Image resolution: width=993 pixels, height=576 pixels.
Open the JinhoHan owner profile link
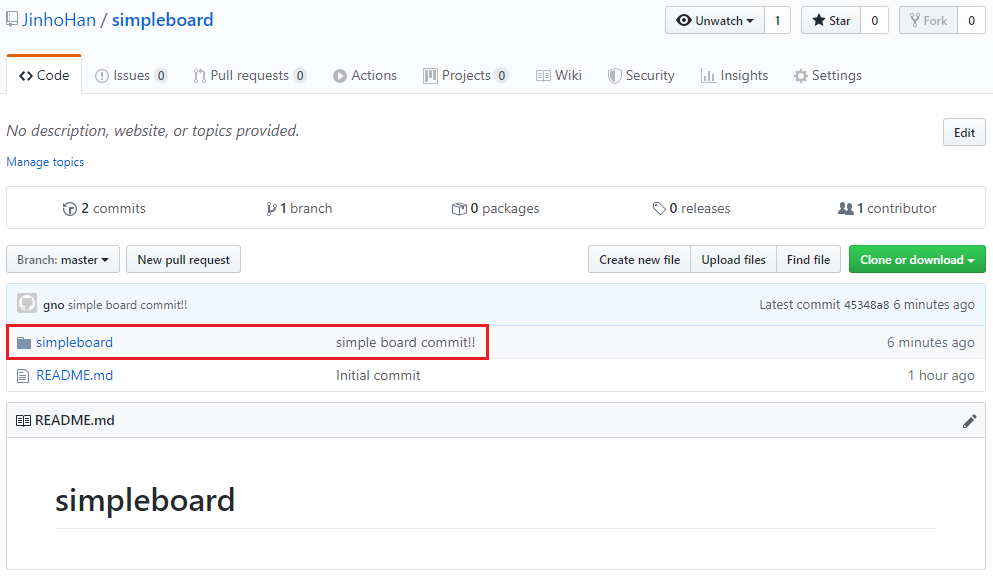59,20
